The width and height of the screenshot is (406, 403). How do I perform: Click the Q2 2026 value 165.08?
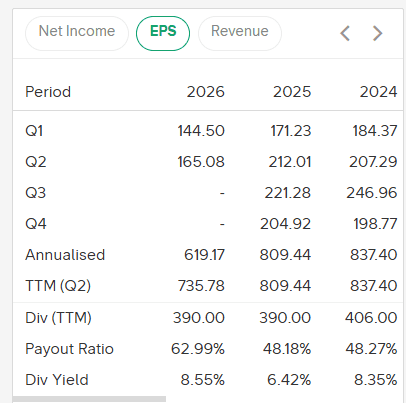201,162
